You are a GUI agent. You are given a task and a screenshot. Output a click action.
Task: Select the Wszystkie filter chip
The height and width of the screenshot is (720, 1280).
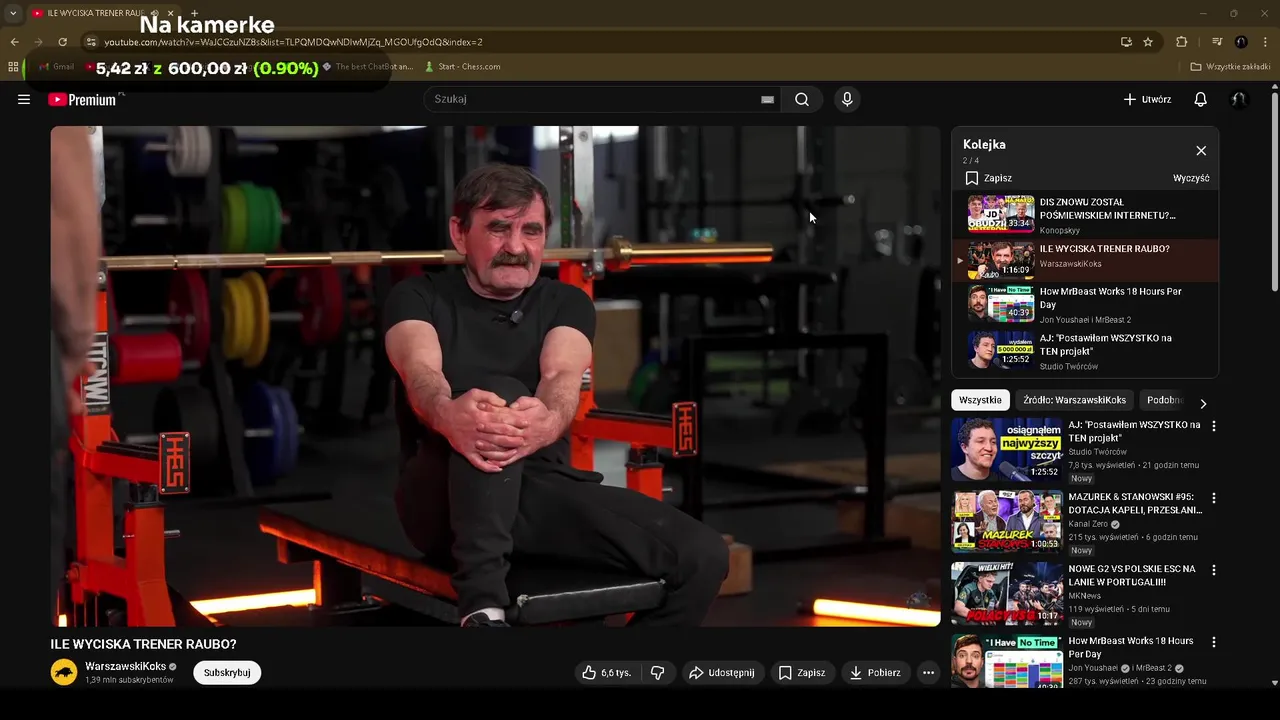tap(980, 400)
